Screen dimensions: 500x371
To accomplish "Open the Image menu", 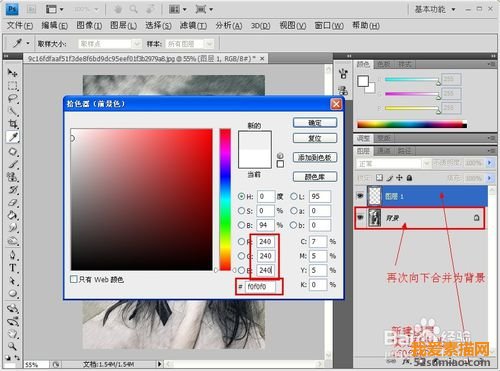I will (x=89, y=26).
